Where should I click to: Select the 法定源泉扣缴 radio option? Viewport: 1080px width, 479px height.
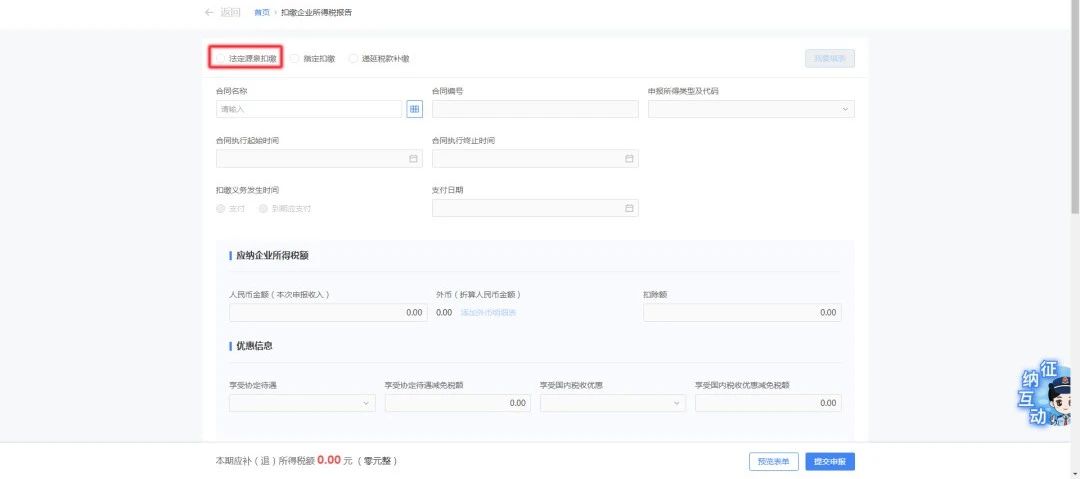pyautogui.click(x=220, y=59)
